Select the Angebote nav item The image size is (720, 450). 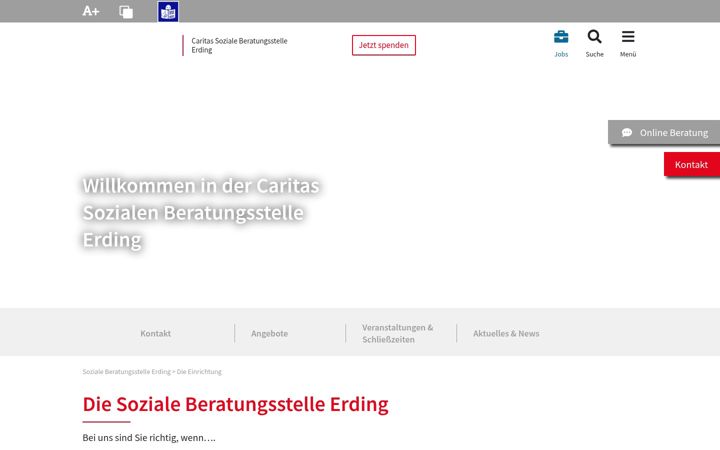pyautogui.click(x=270, y=333)
